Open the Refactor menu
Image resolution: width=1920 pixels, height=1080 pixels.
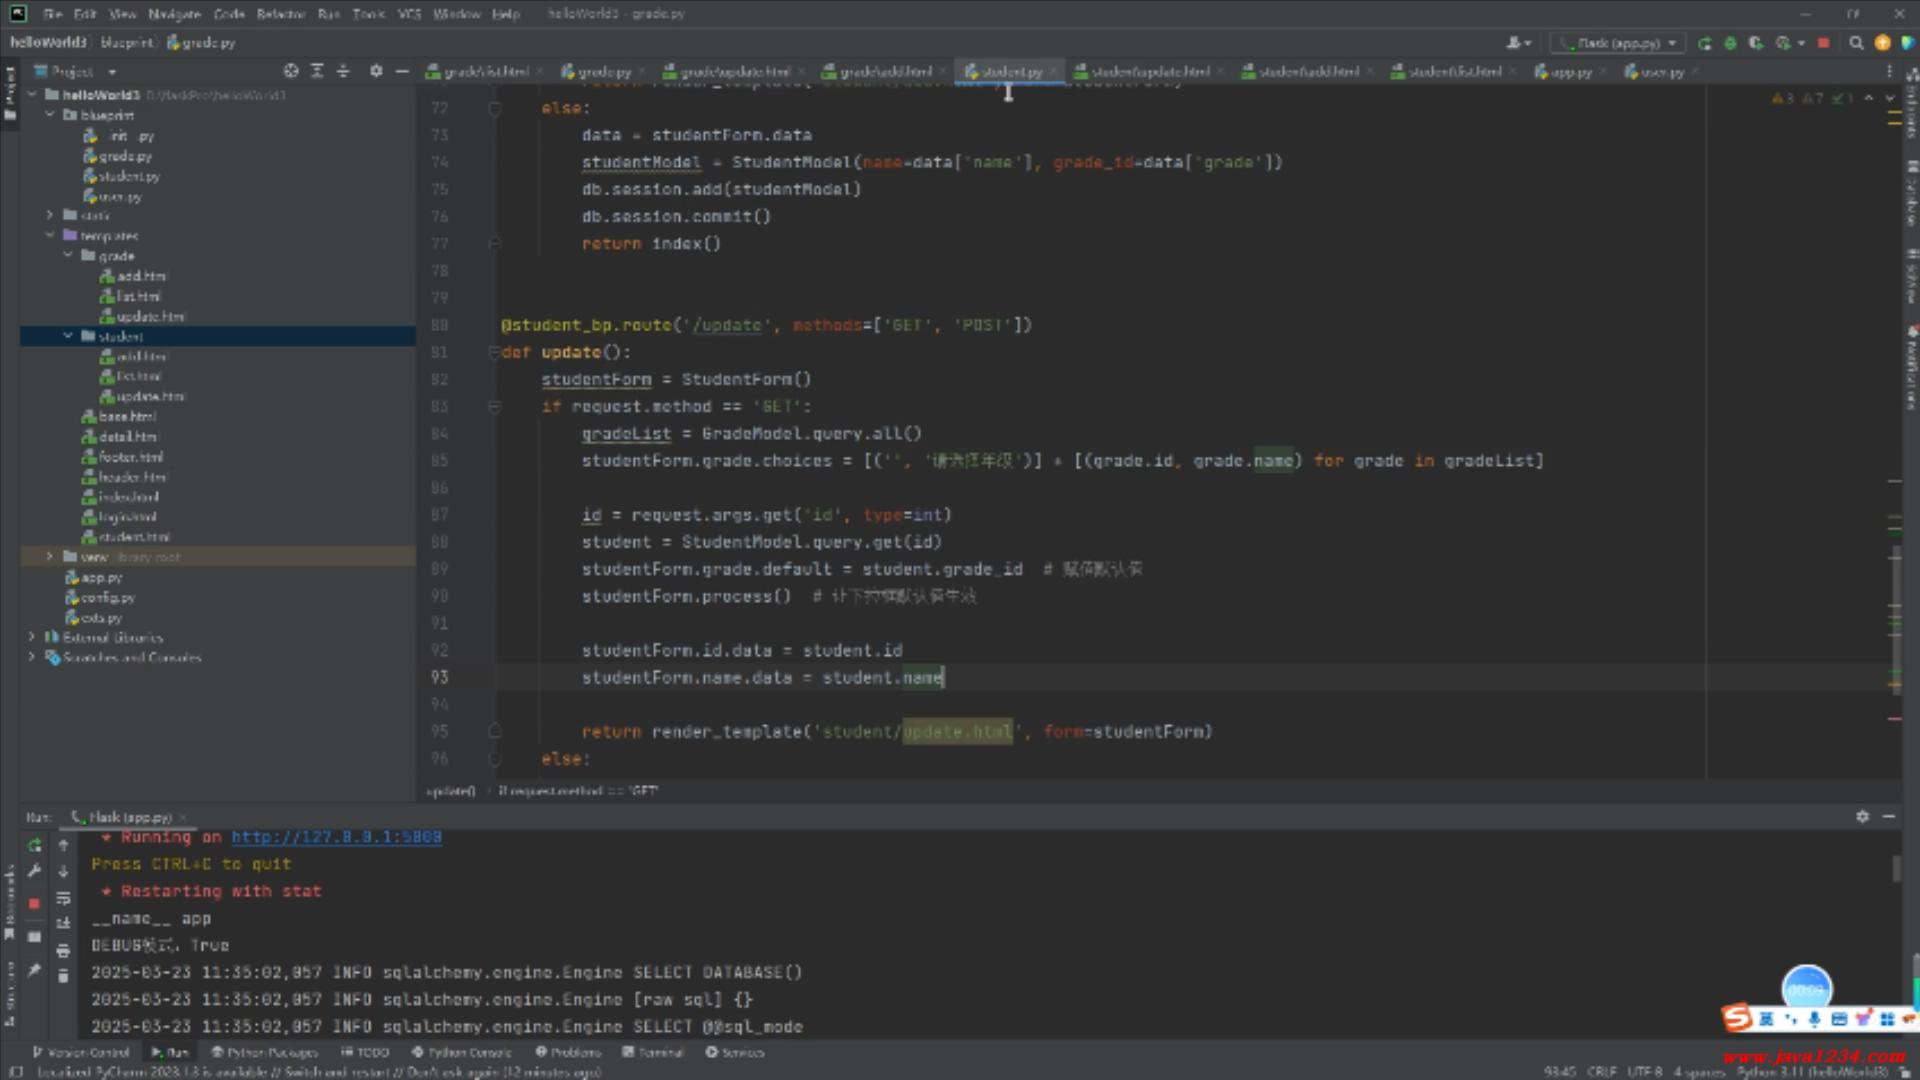(280, 14)
